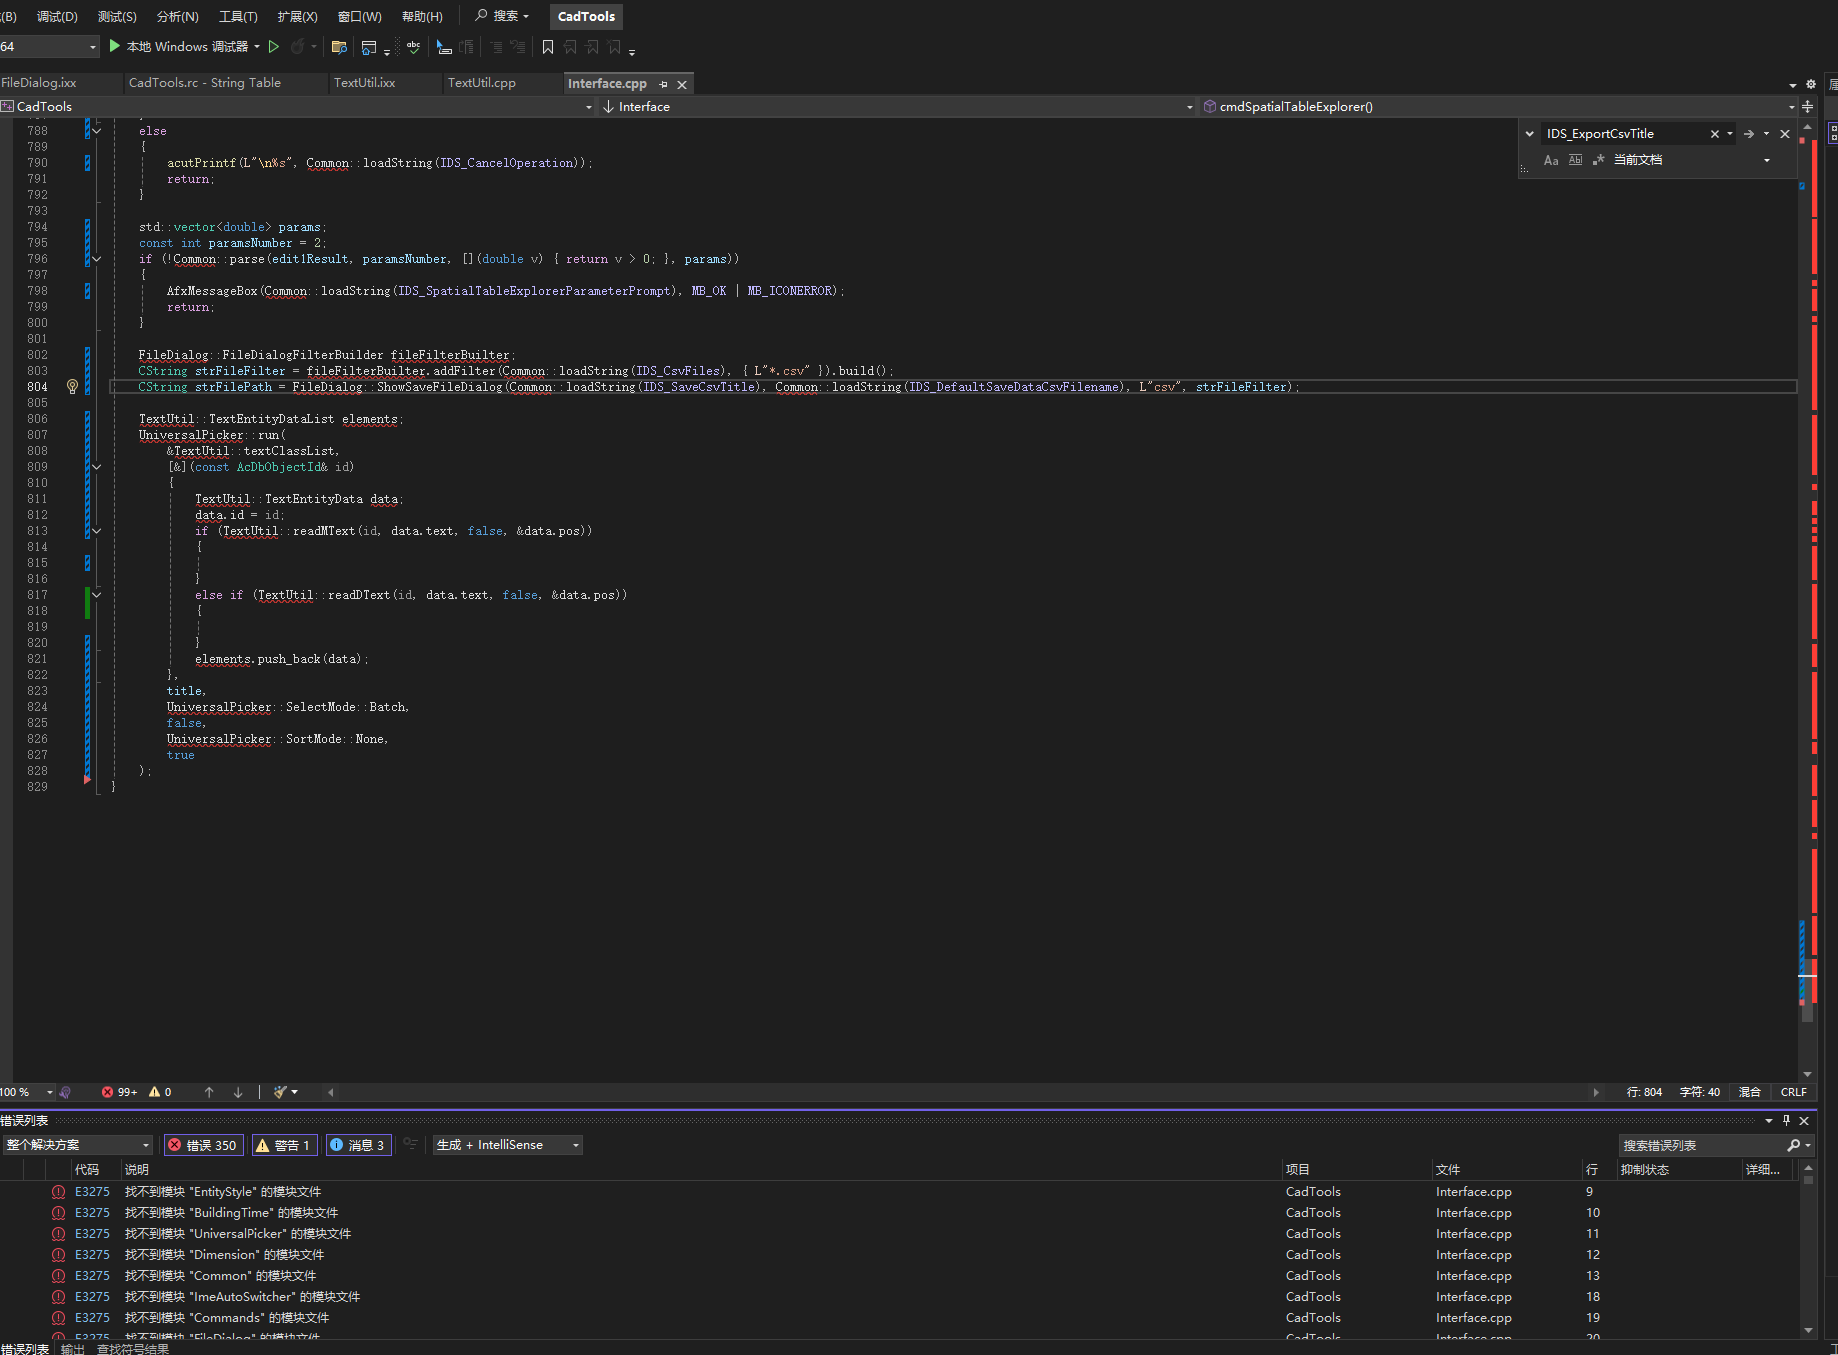
Task: Open the build + IntelliSense source dropdown
Action: click(507, 1145)
